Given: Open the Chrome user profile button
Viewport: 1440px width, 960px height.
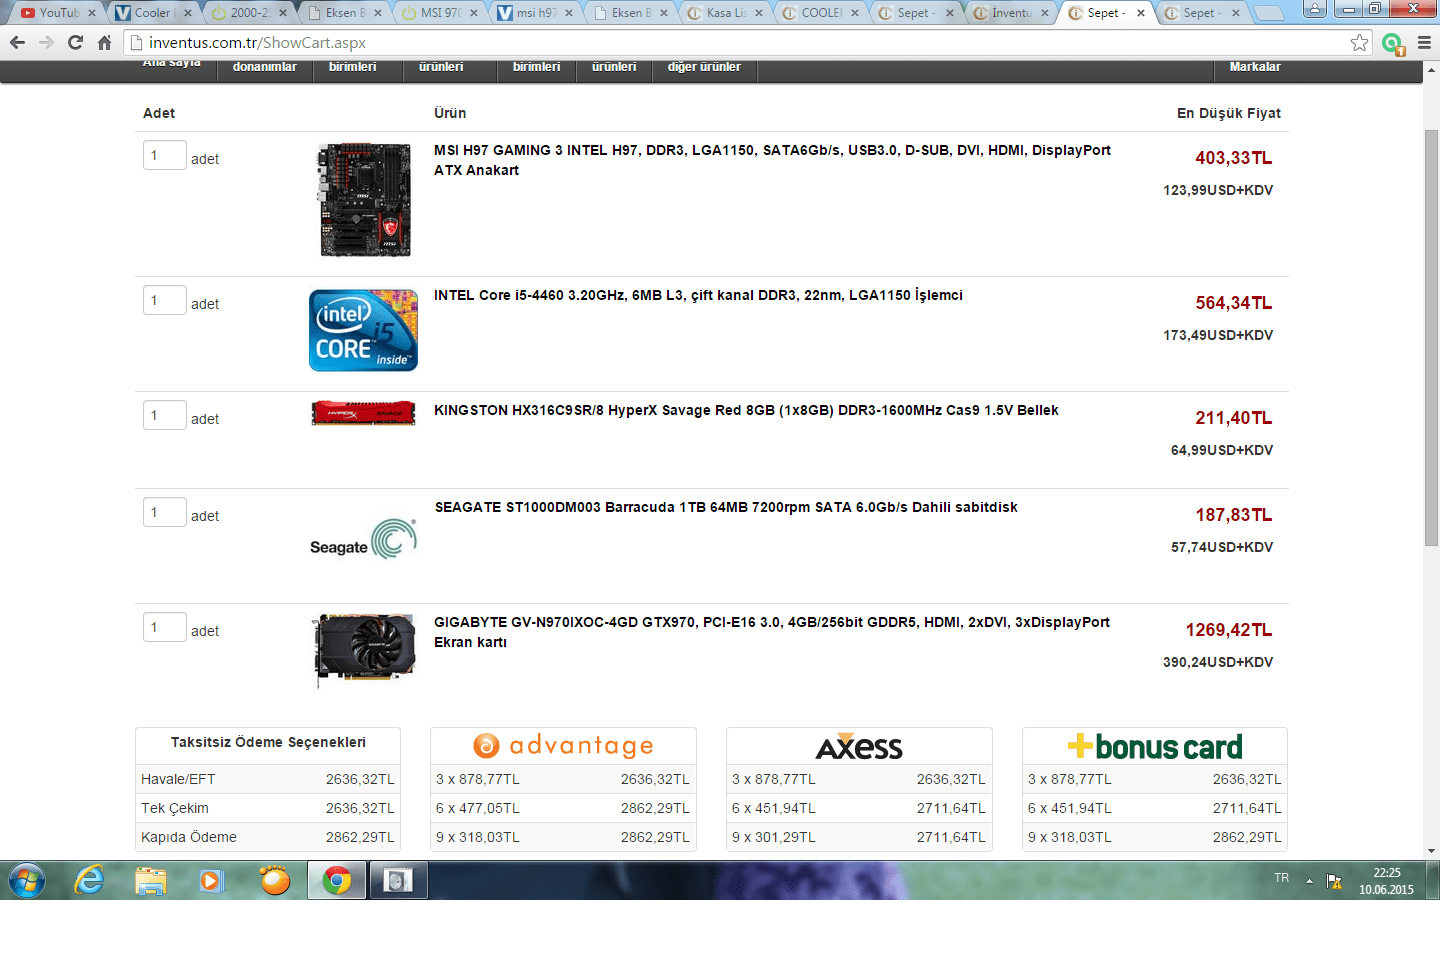Looking at the screenshot, I should (x=1315, y=9).
